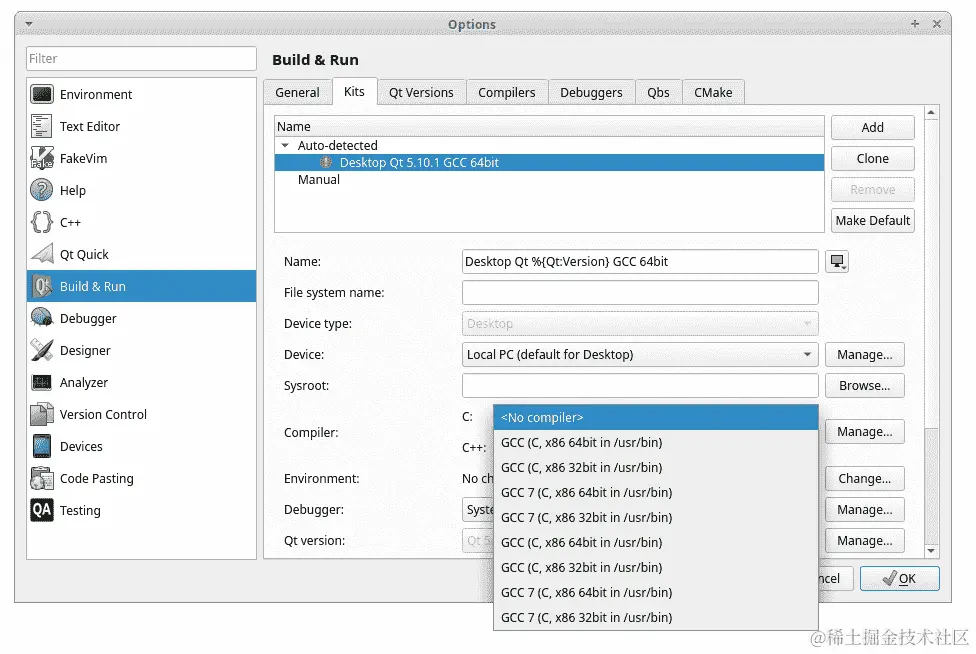The image size is (976, 654).
Task: Switch to the General tab
Action: pos(298,92)
